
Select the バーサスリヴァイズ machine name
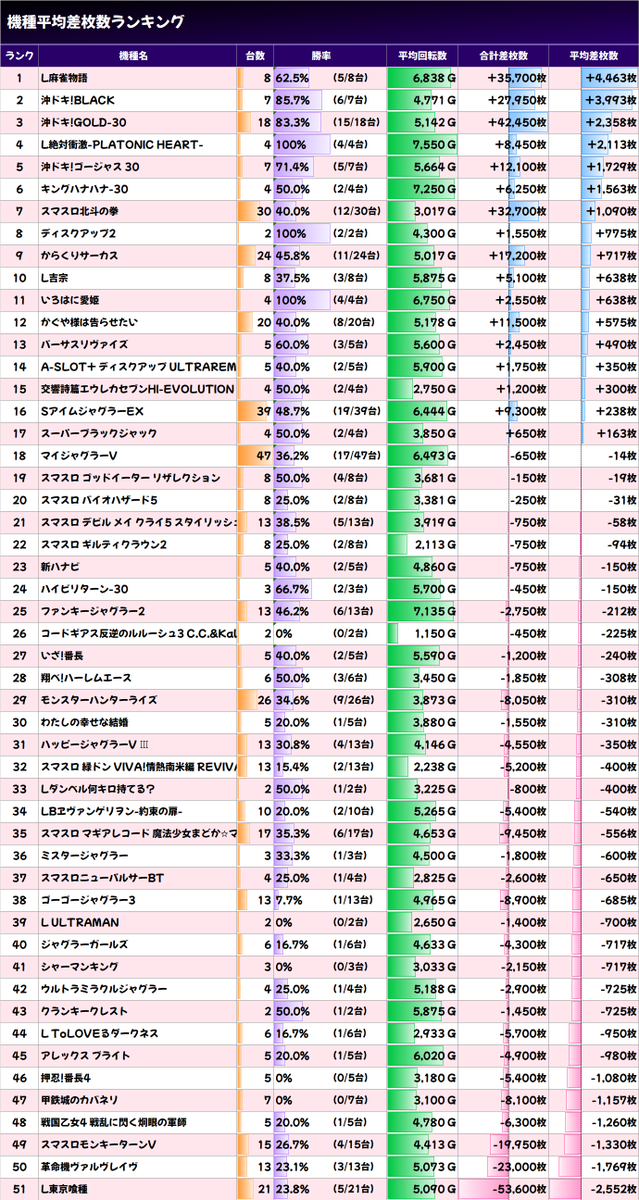pos(85,344)
